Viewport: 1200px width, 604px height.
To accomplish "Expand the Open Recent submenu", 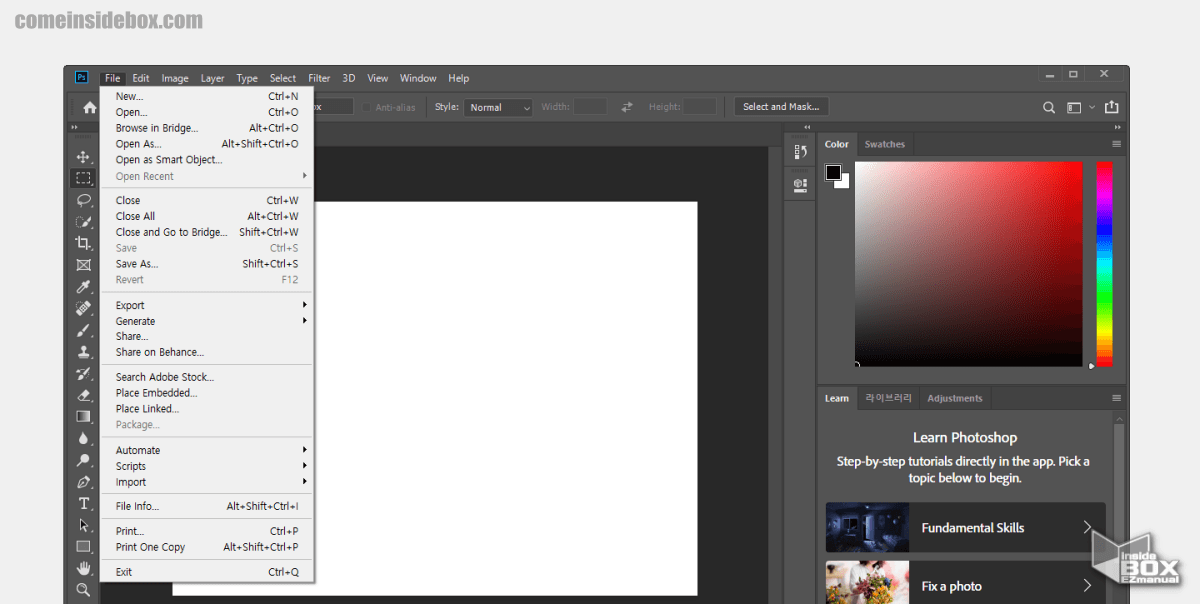I will pyautogui.click(x=208, y=176).
